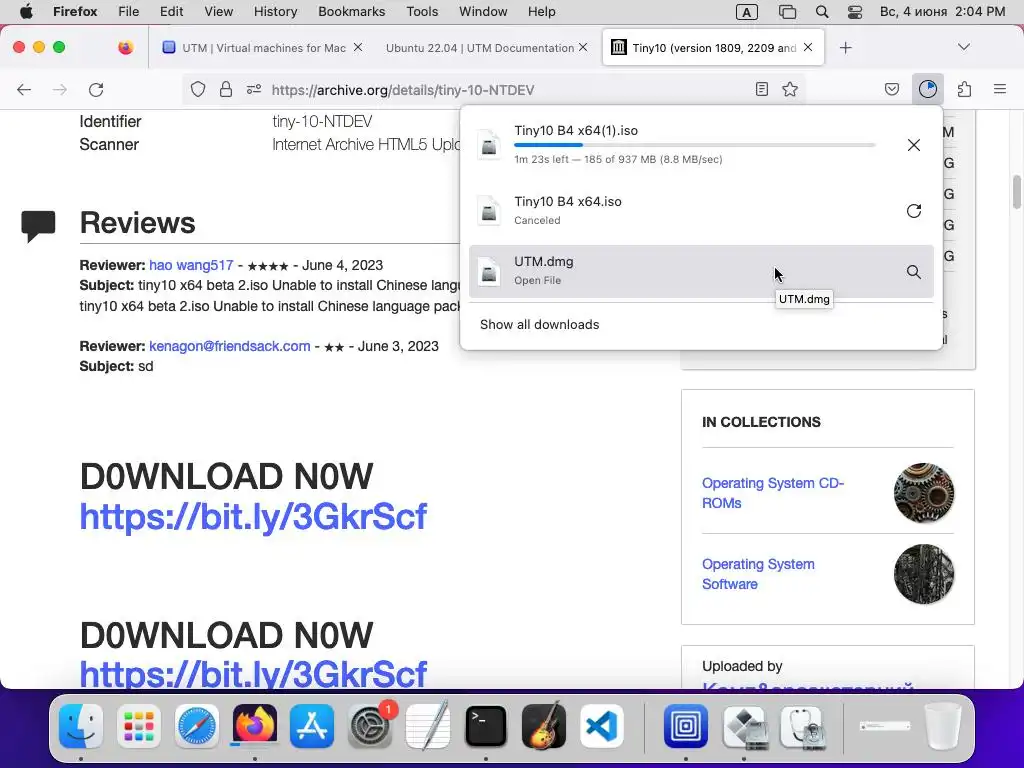Open the File menu

coord(128,12)
